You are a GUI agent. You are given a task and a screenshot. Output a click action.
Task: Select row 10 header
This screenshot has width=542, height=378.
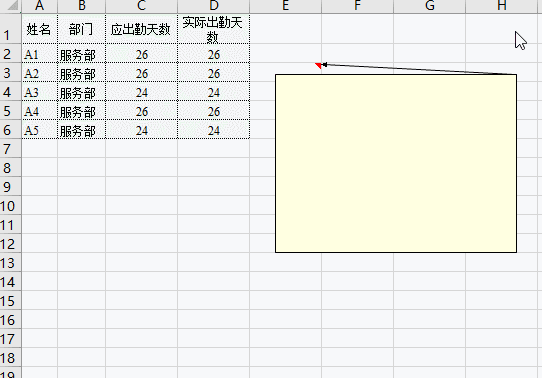tap(10, 205)
